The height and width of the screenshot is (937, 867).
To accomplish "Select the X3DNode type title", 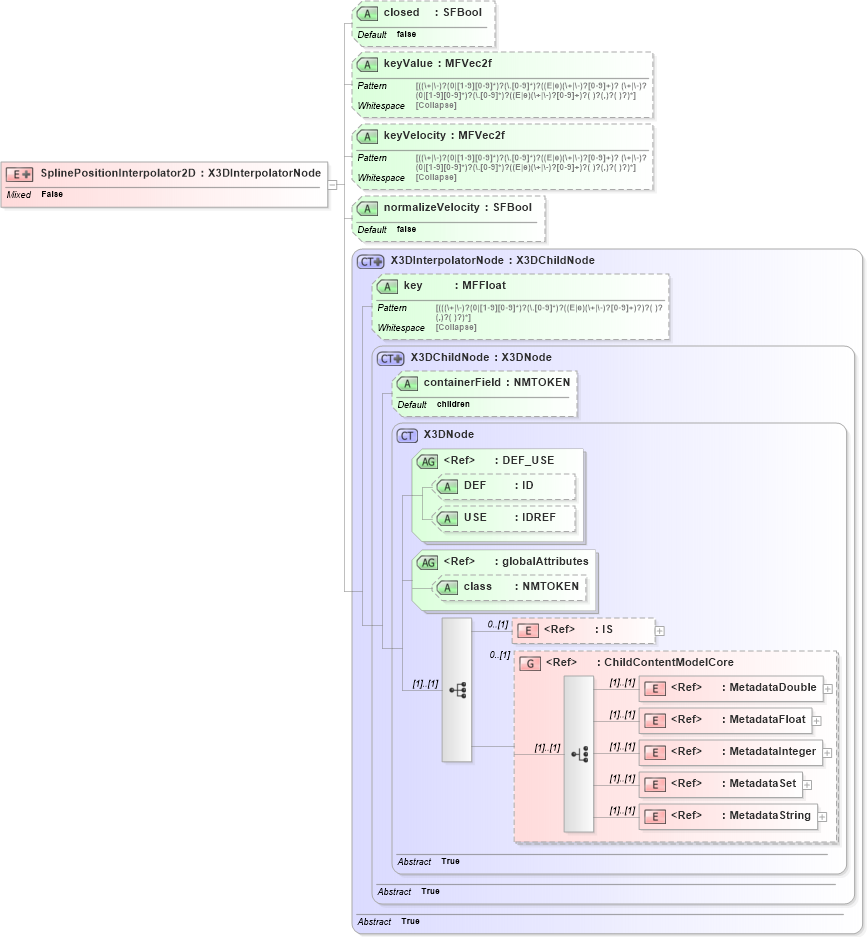I will tap(449, 434).
